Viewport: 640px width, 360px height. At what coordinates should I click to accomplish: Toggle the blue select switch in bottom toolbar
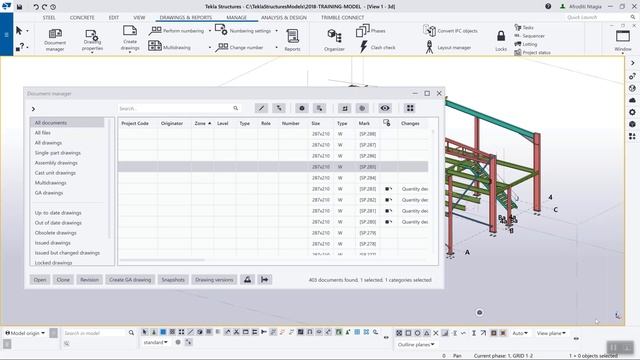tap(163, 332)
